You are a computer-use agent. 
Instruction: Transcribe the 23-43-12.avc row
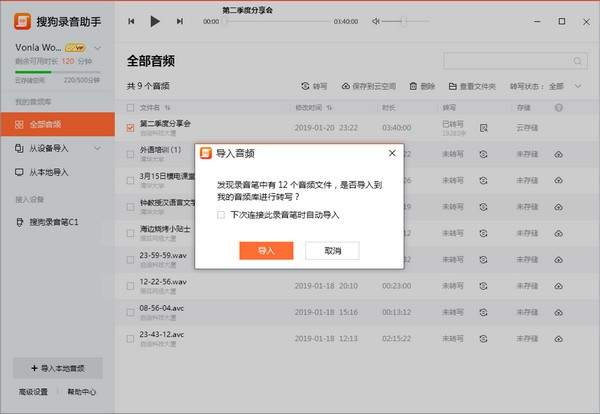point(483,339)
